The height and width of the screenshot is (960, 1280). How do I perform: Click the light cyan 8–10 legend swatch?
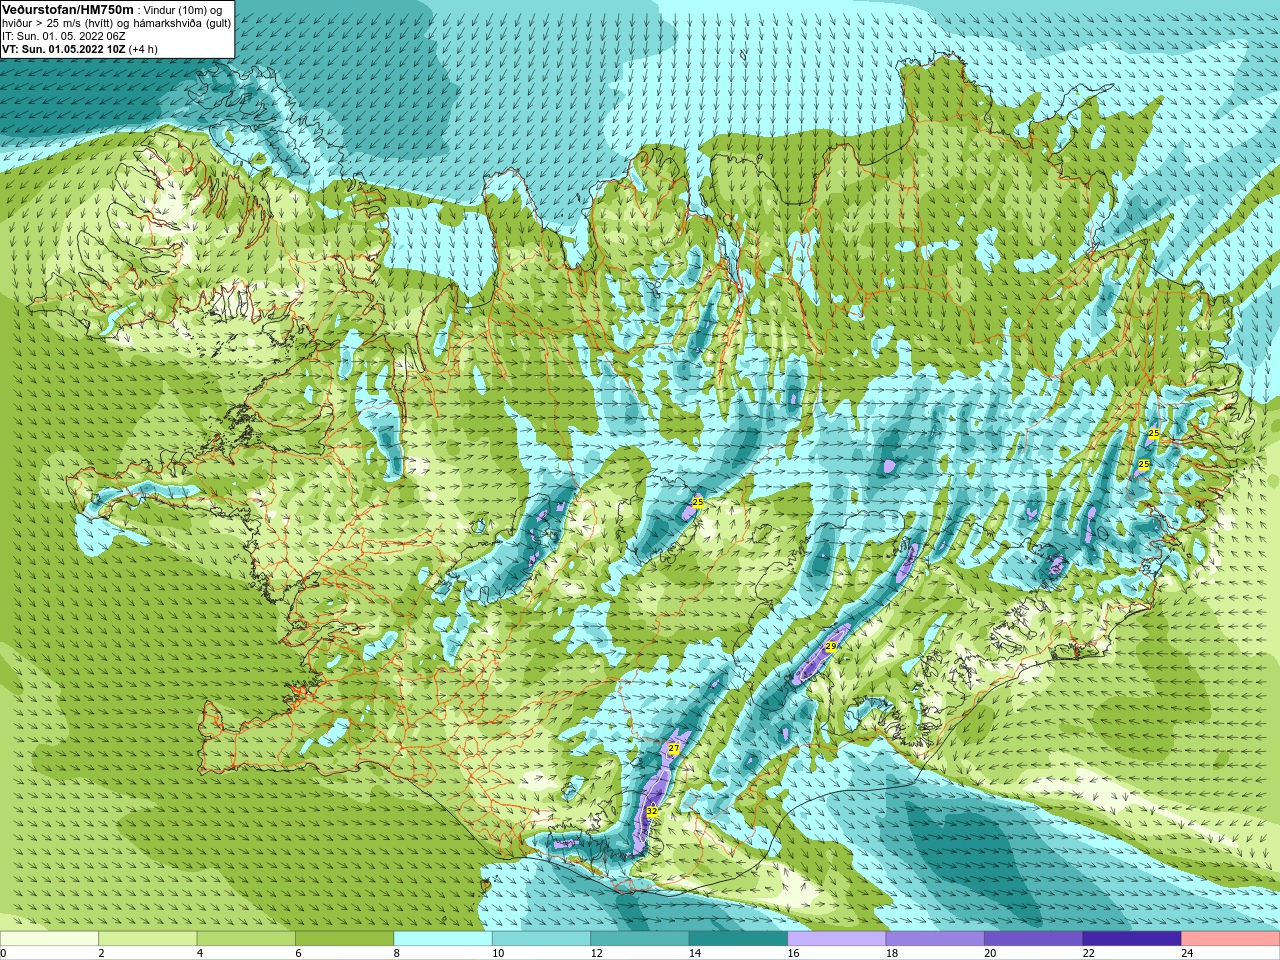443,938
